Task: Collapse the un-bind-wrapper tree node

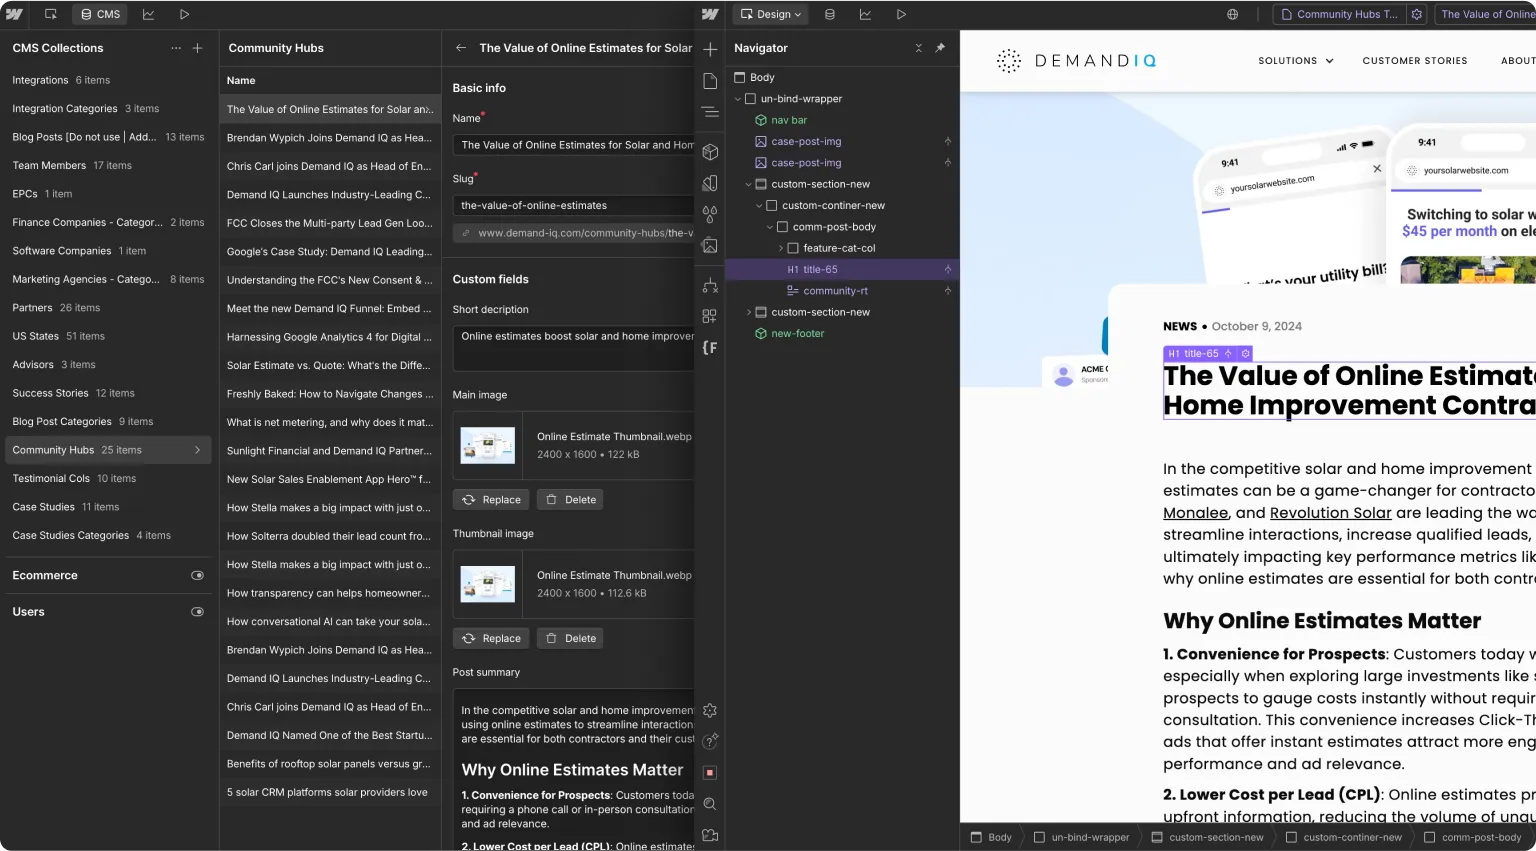Action: click(738, 99)
